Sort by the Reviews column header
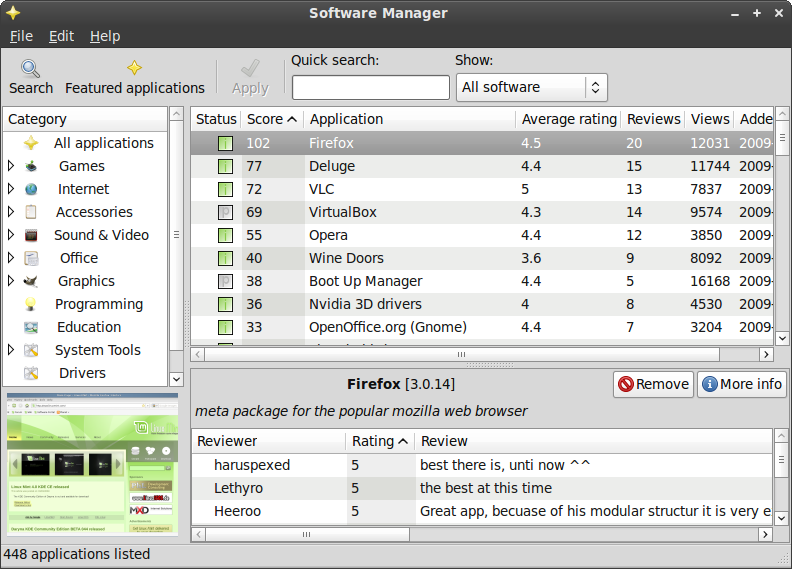The width and height of the screenshot is (792, 569). [653, 119]
